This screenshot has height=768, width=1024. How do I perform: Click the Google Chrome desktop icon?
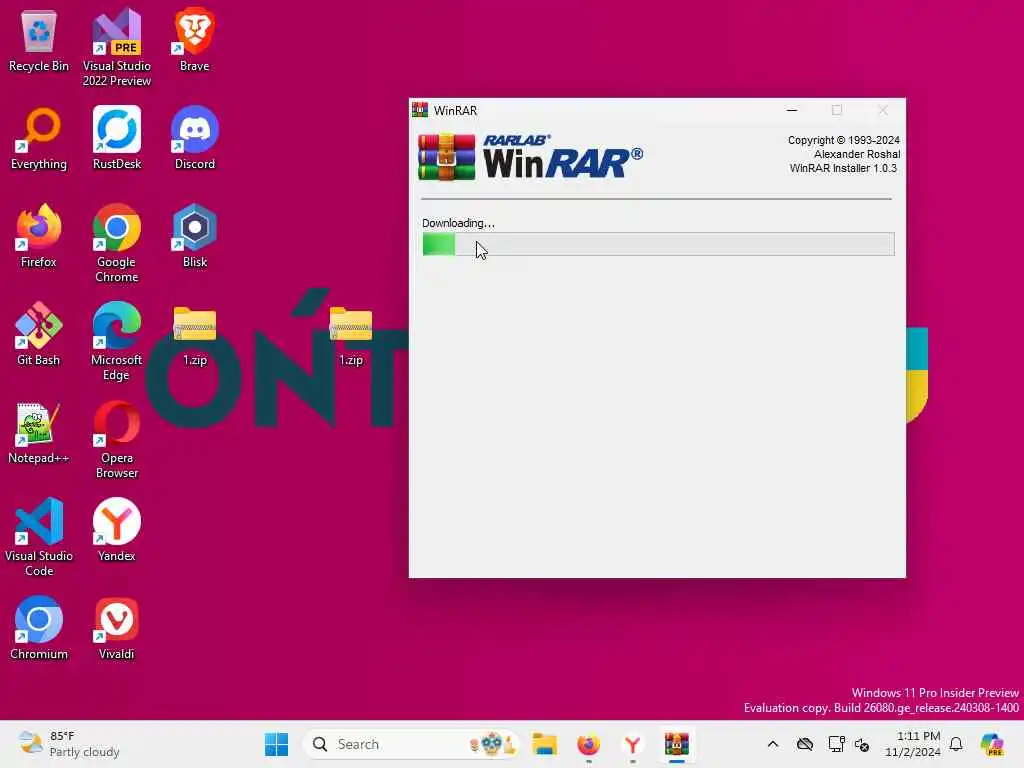116,243
